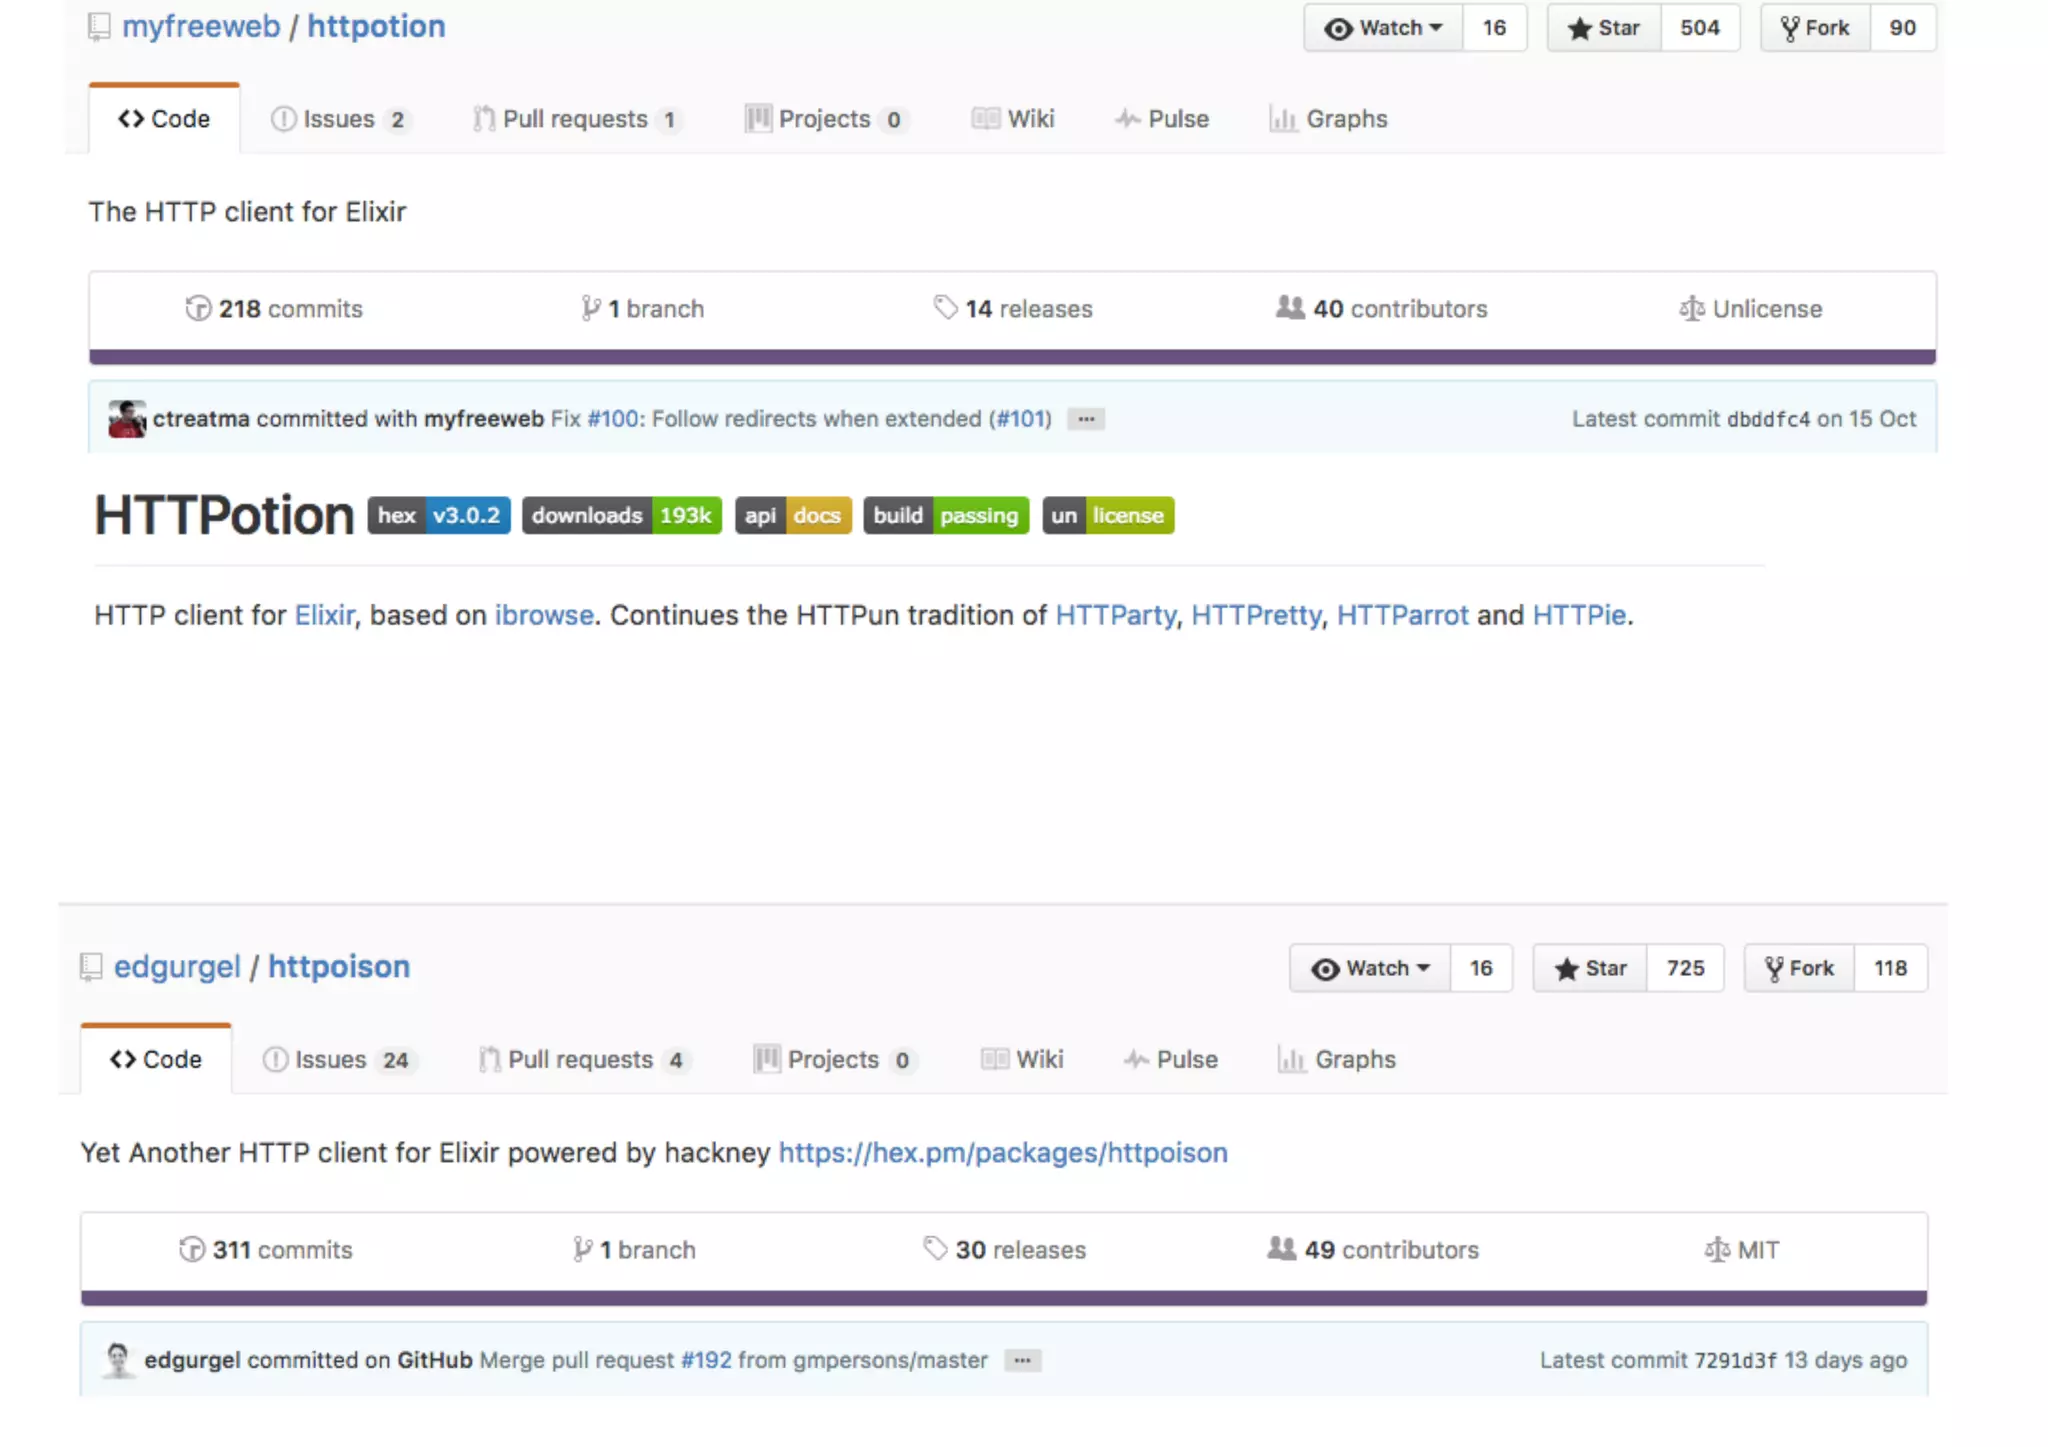Expand httpoison commit message ellipsis

[x=1022, y=1360]
